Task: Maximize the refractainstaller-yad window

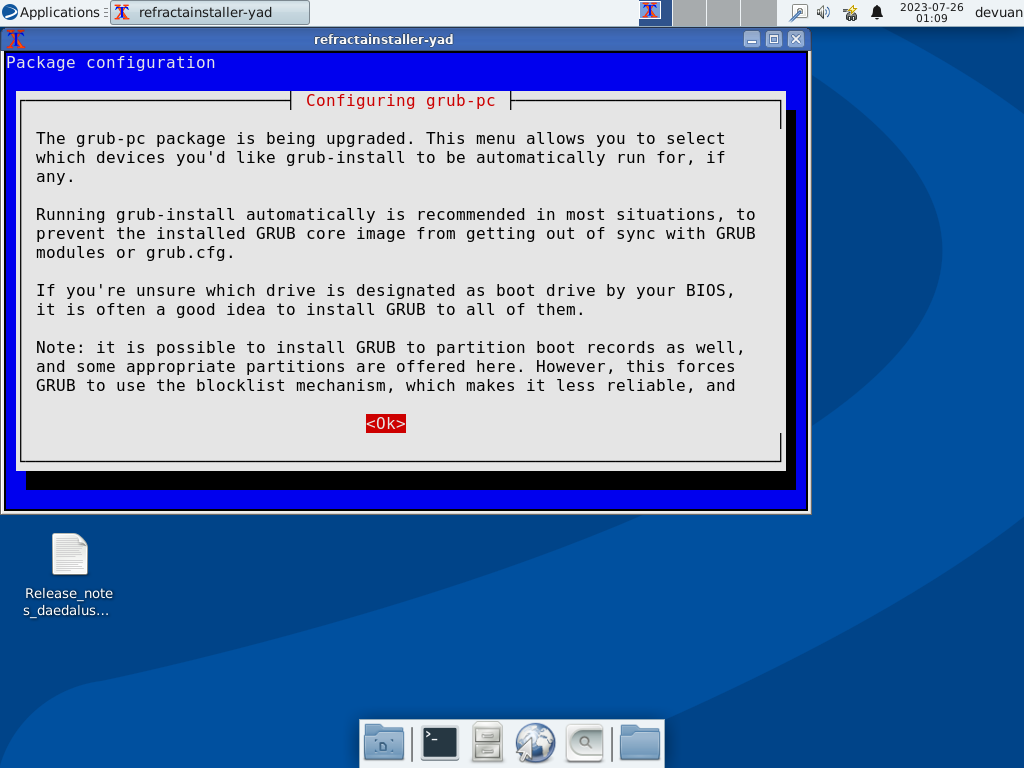Action: (x=774, y=39)
